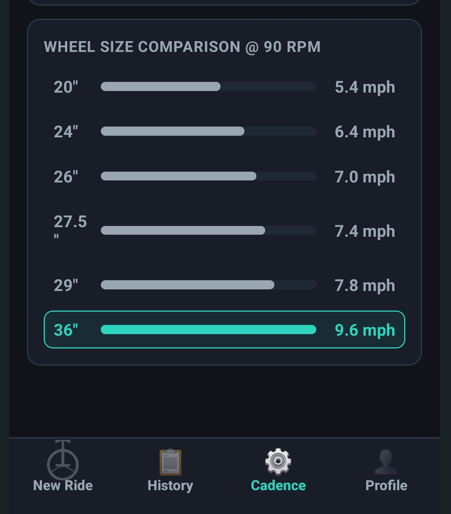Tap the unicycle New Ride icon
451x514 pixels.
tap(63, 460)
